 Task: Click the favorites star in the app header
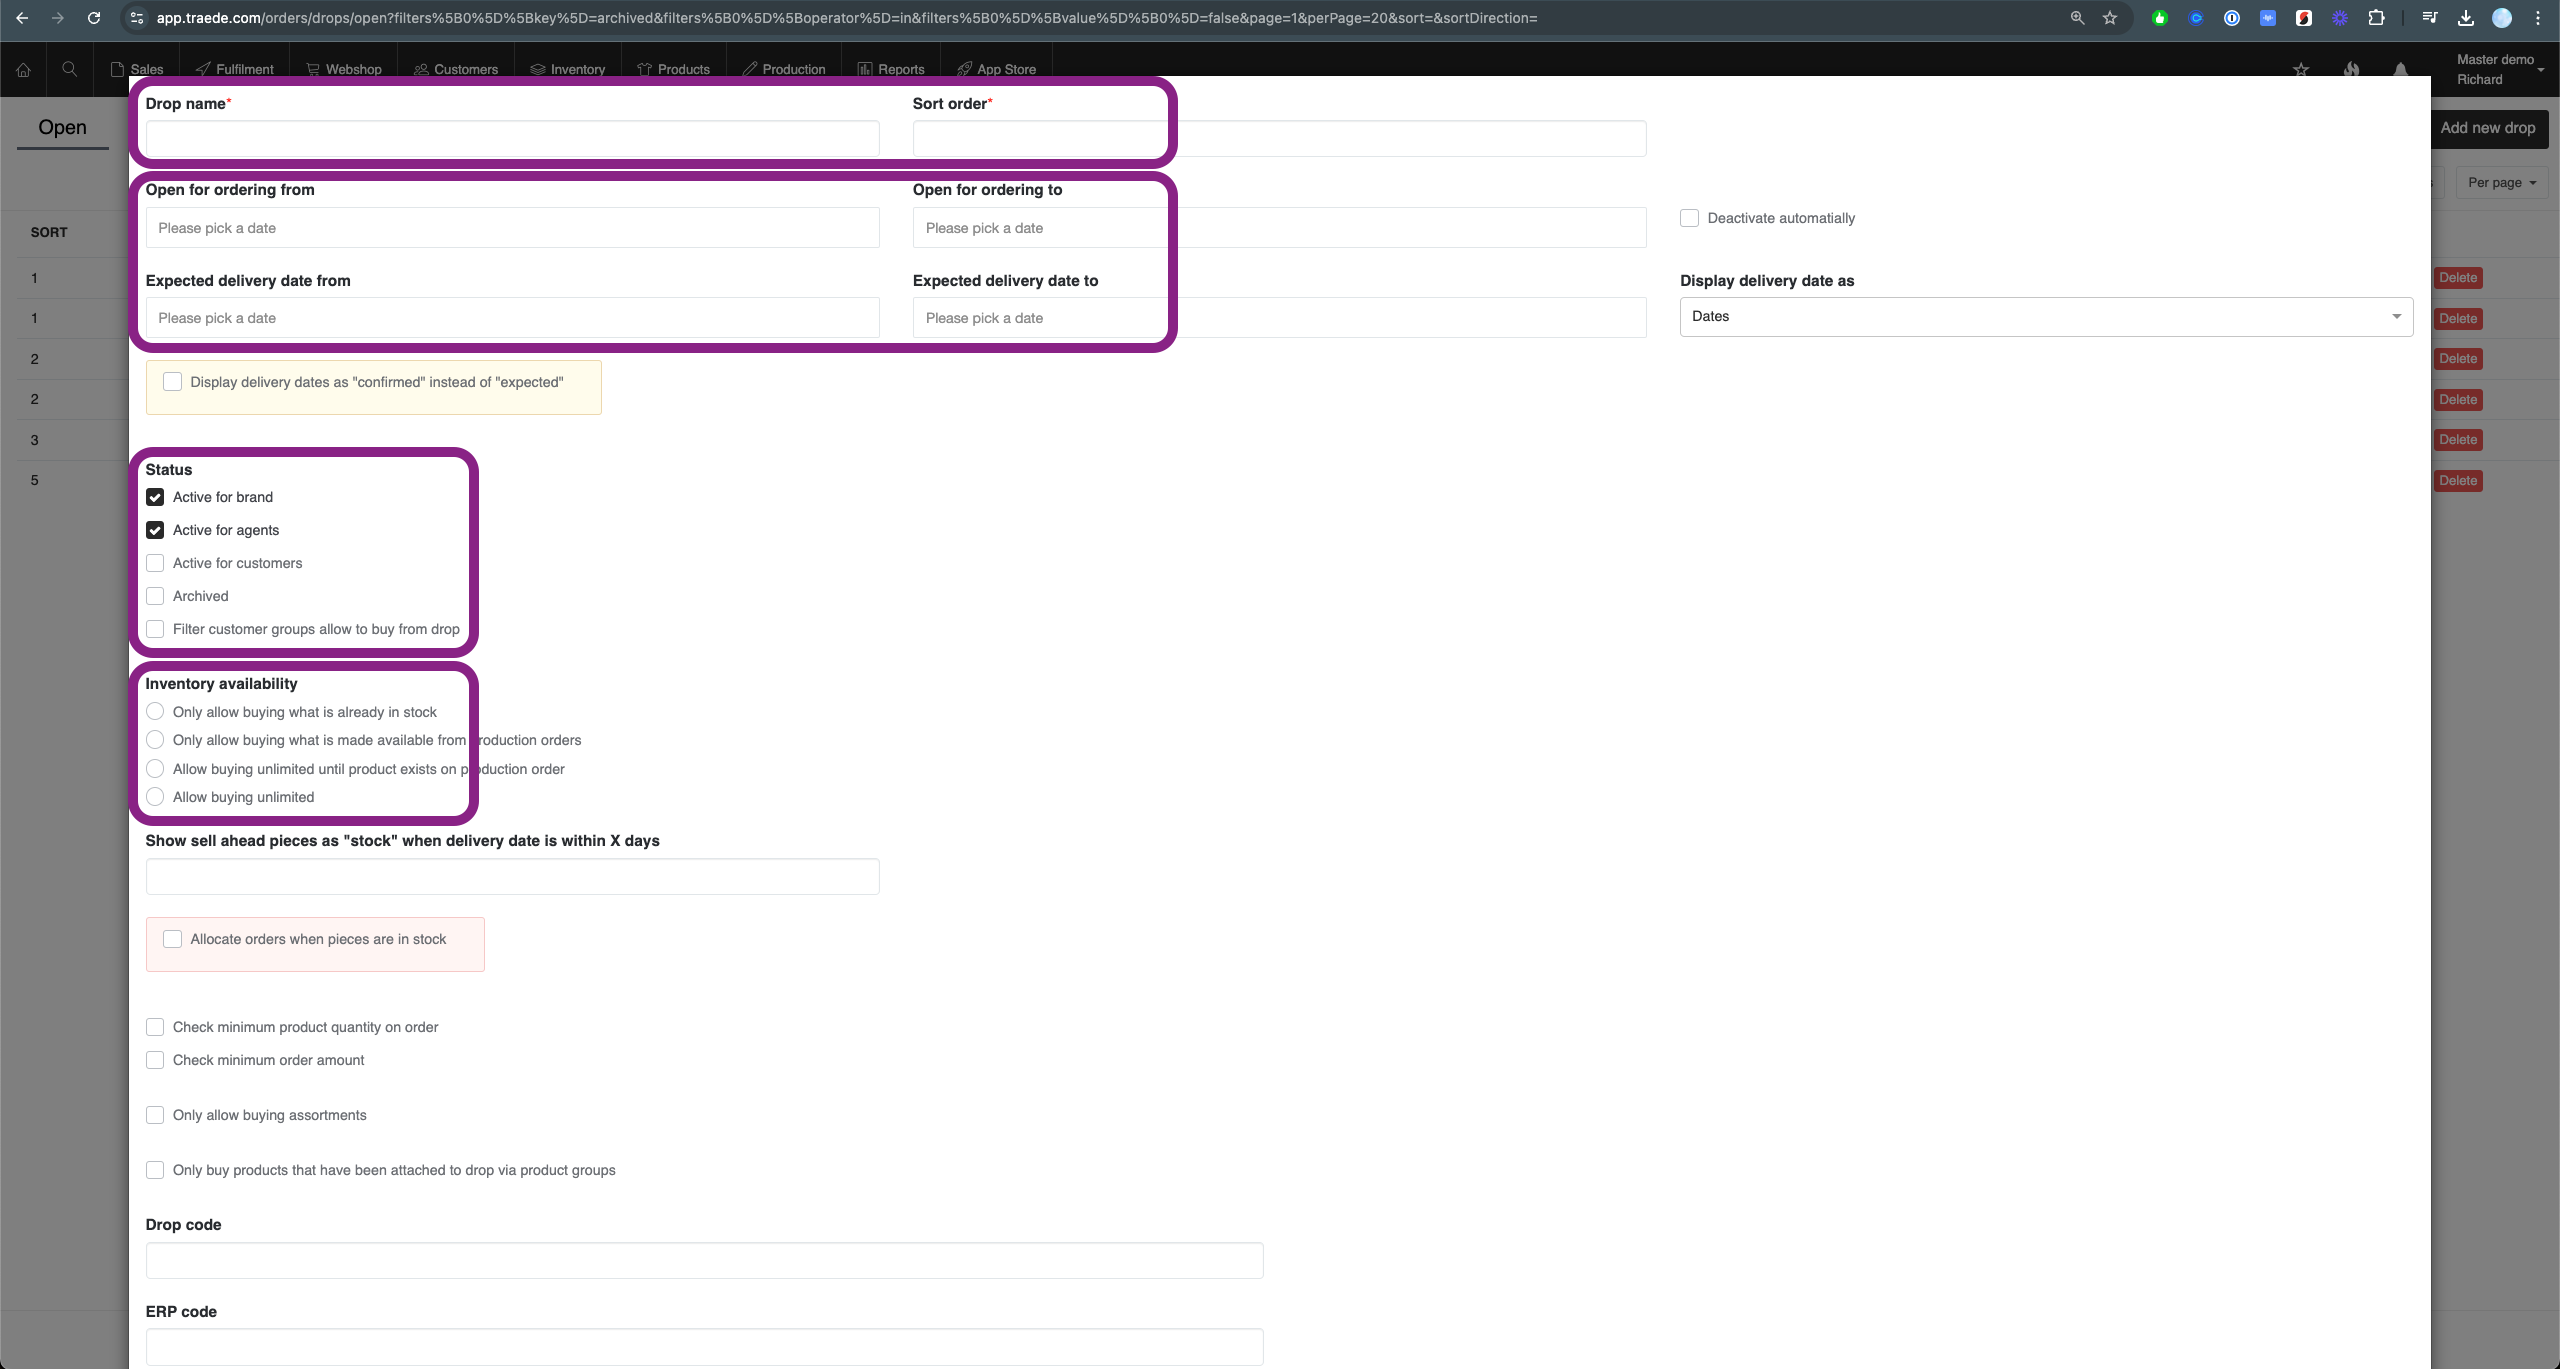(x=2301, y=69)
